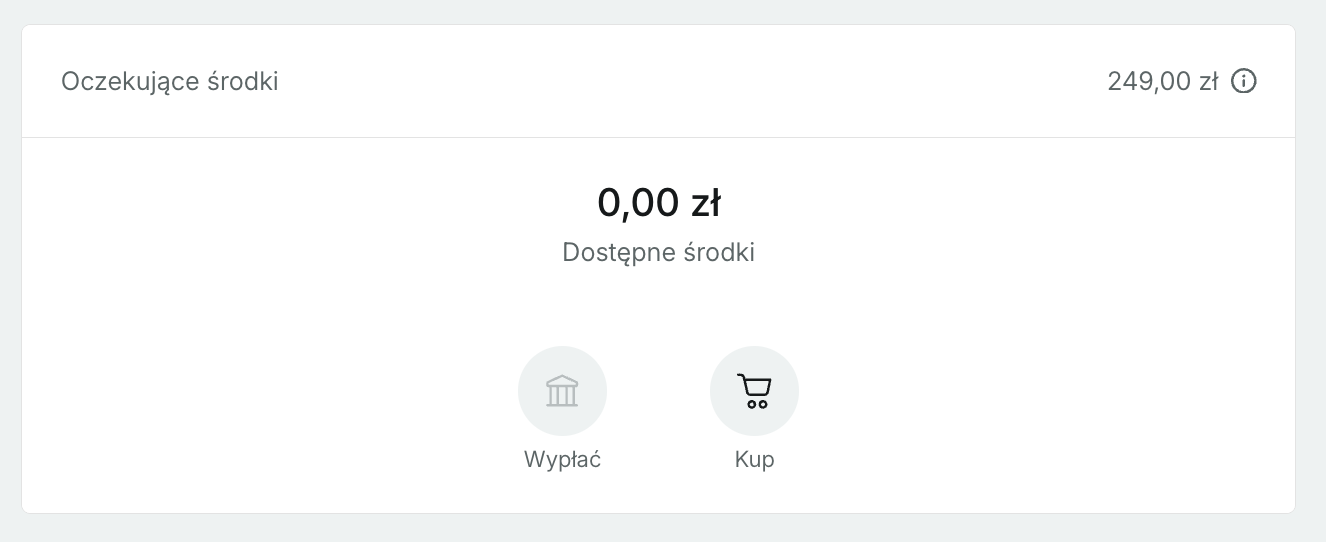Click the Wypłać label under bank icon
The height and width of the screenshot is (542, 1326).
pos(562,460)
